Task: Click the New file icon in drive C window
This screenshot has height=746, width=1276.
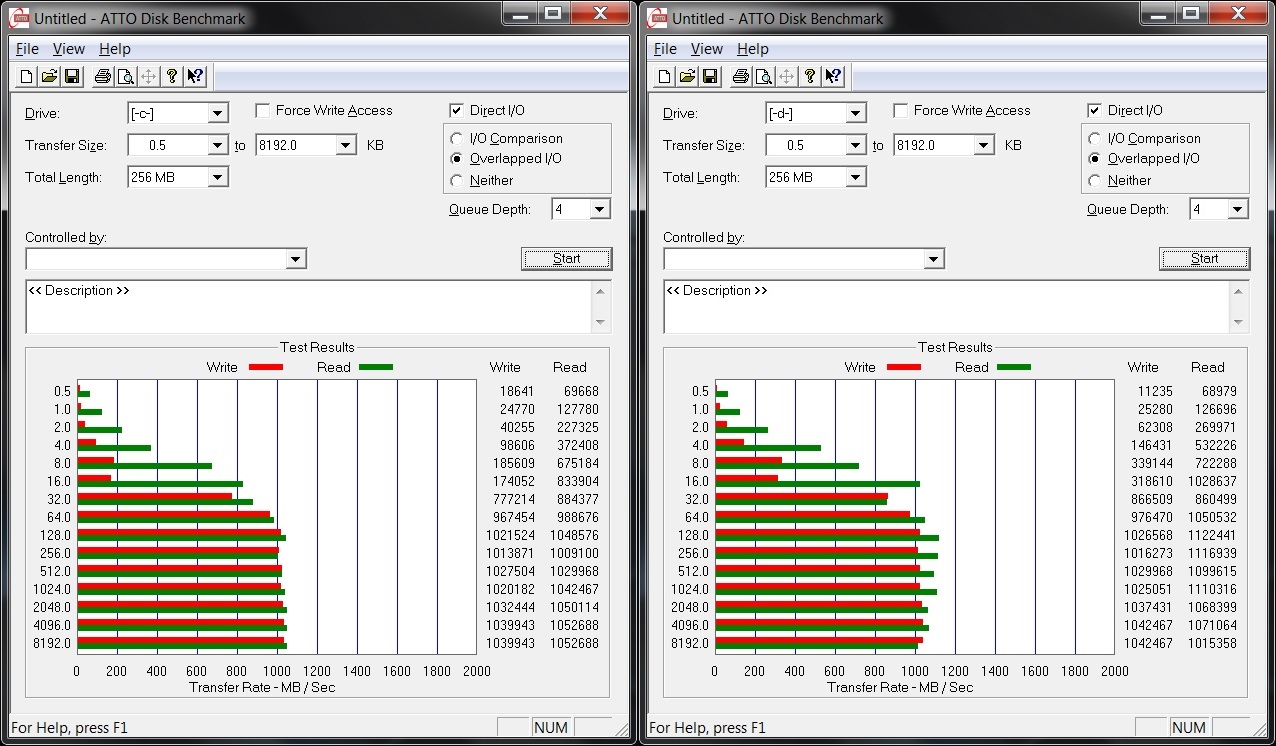Action: (27, 76)
